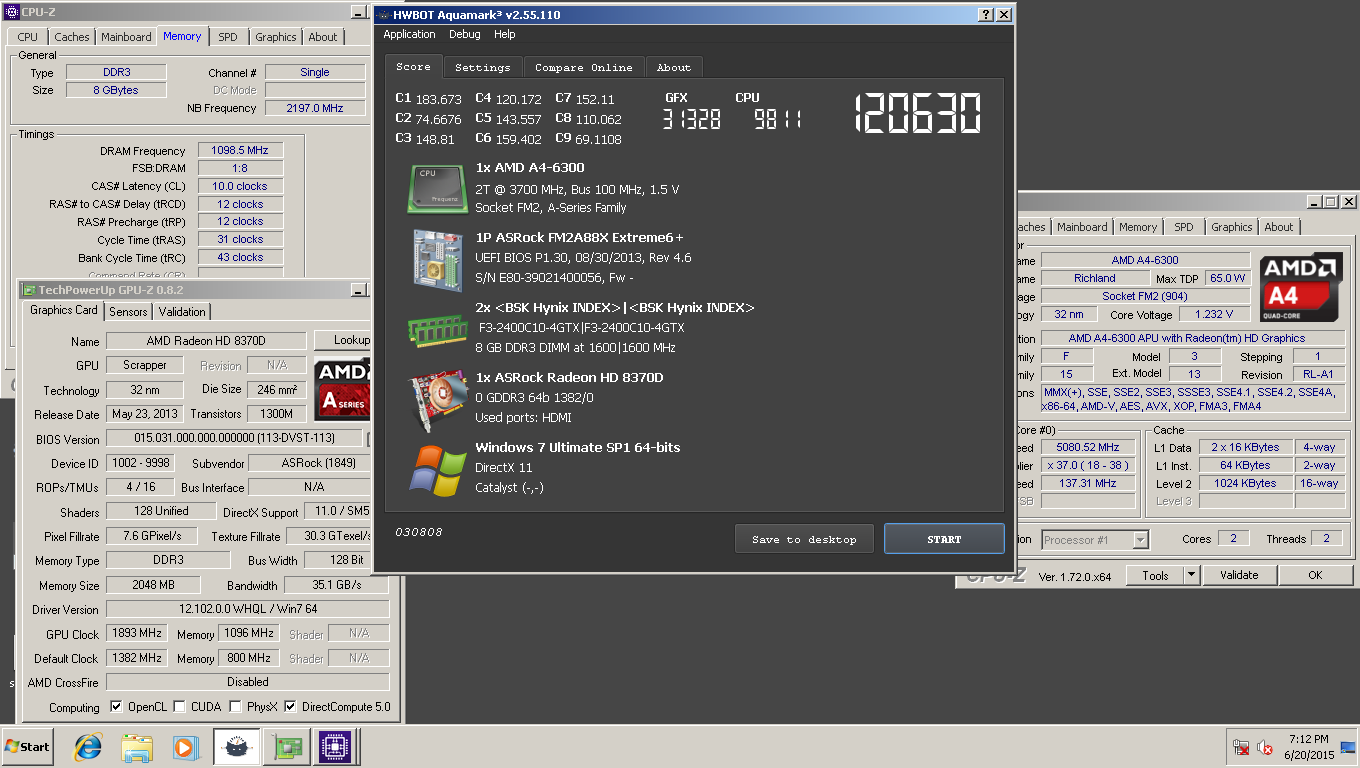
Task: Switch to the Aquamark taskbar icon
Action: click(237, 746)
